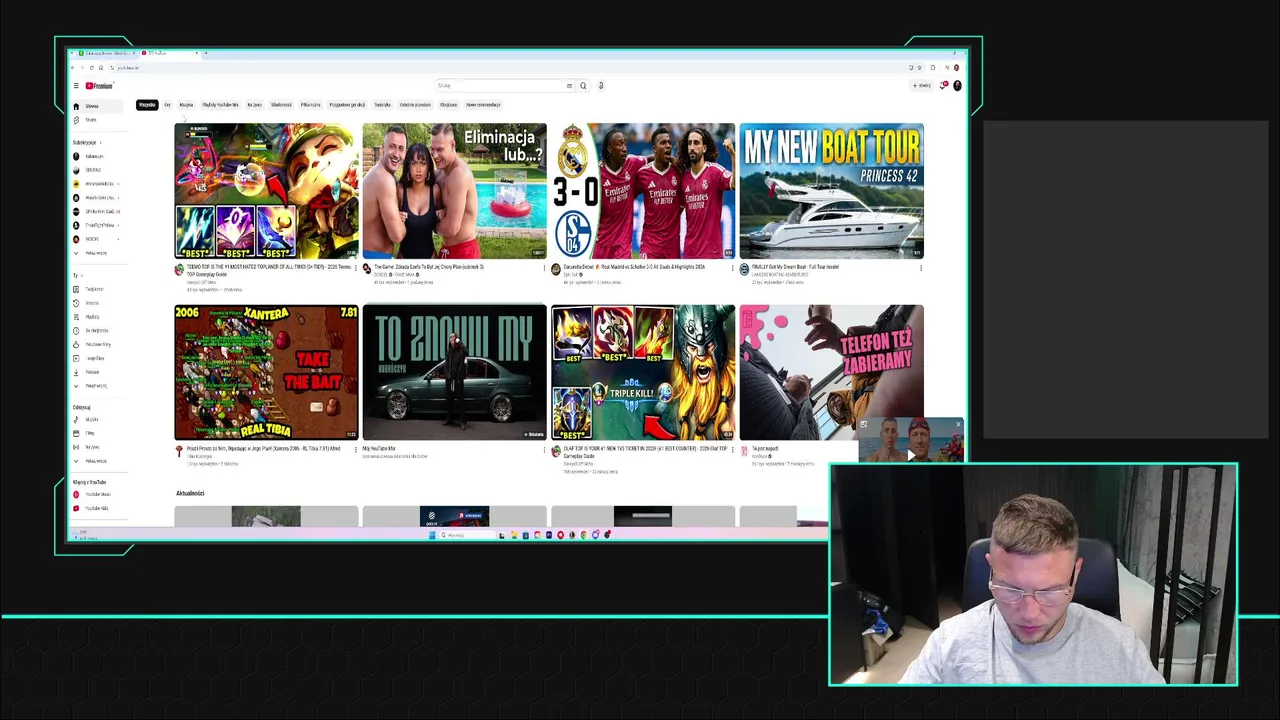The width and height of the screenshot is (1280, 720).
Task: Open the notifications bell
Action: tap(943, 86)
